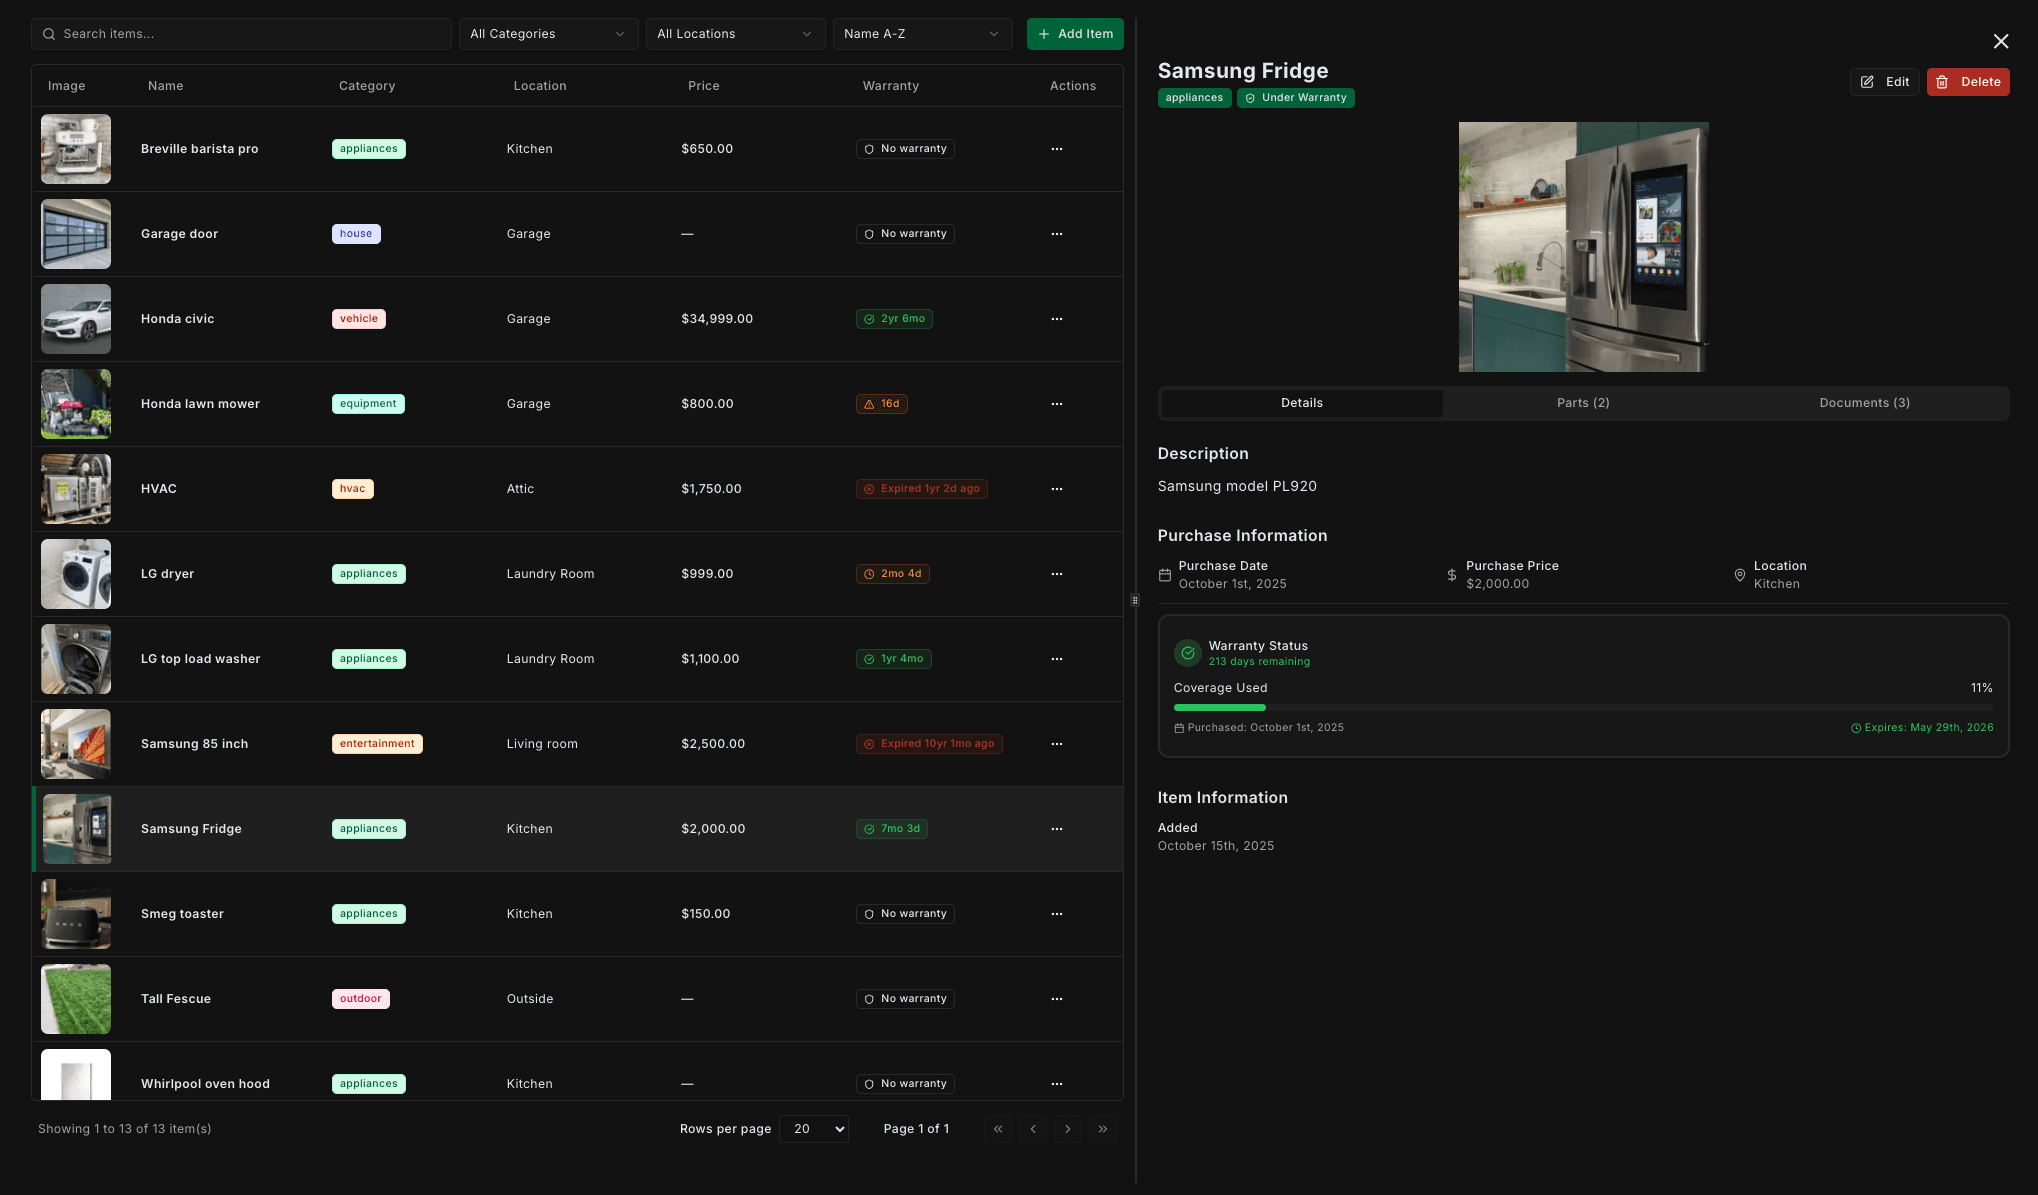Image resolution: width=2038 pixels, height=1195 pixels.
Task: Close the Samsung Fridge detail panel
Action: [2001, 41]
